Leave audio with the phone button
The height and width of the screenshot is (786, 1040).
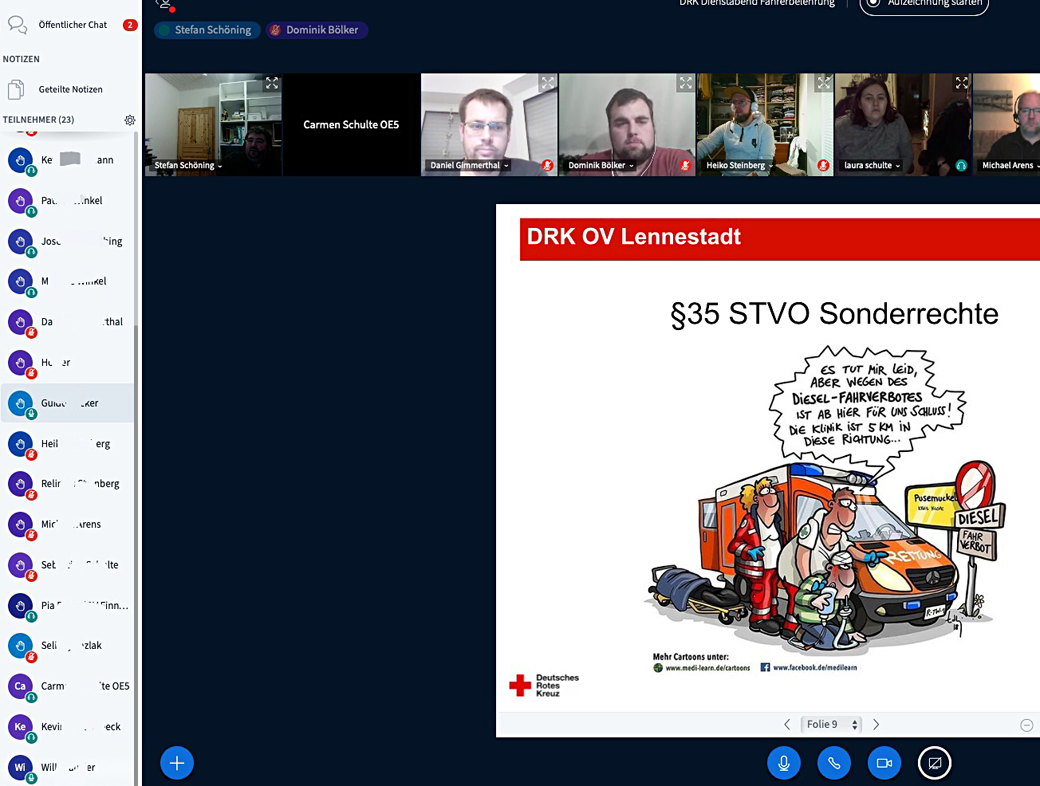click(834, 763)
